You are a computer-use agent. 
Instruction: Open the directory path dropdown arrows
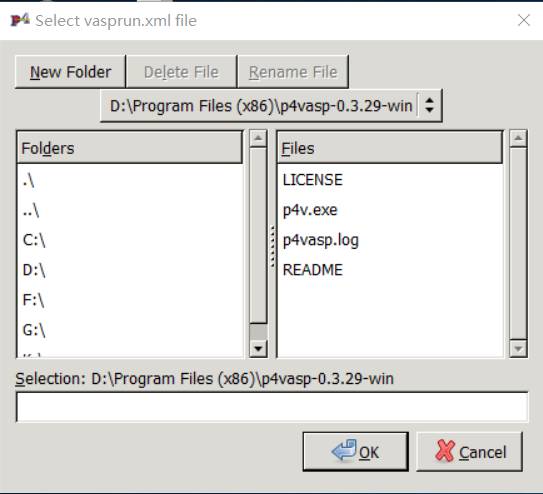coord(429,105)
